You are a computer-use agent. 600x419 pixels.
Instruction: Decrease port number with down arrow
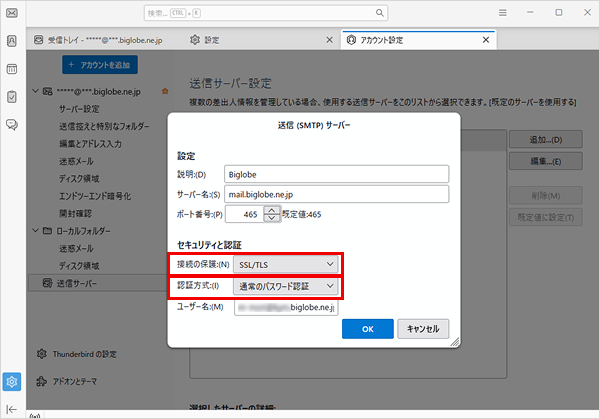(x=272, y=218)
